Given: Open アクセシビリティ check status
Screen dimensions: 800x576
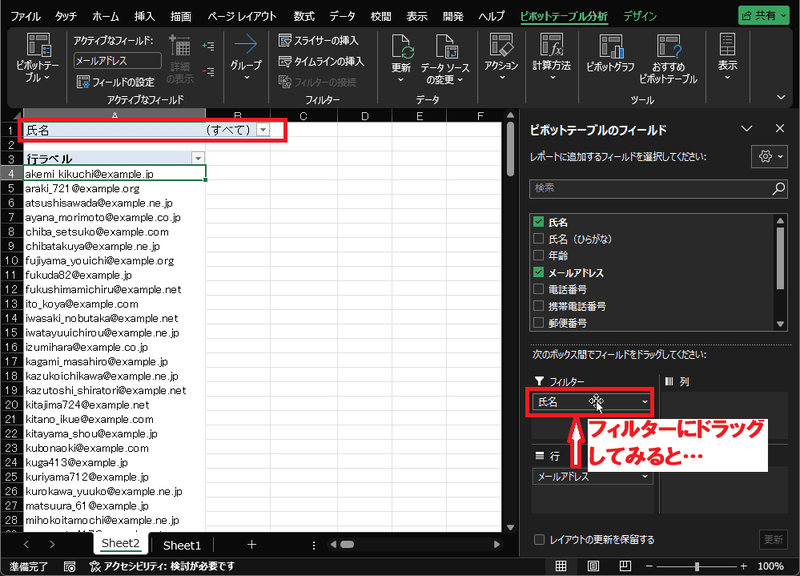Looking at the screenshot, I should pyautogui.click(x=162, y=566).
